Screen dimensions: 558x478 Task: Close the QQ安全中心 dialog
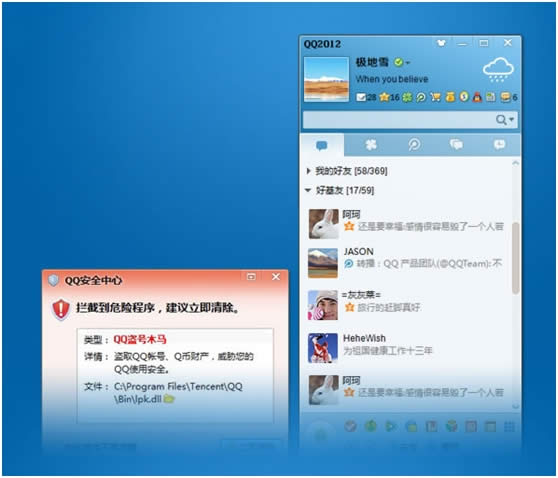(x=276, y=277)
